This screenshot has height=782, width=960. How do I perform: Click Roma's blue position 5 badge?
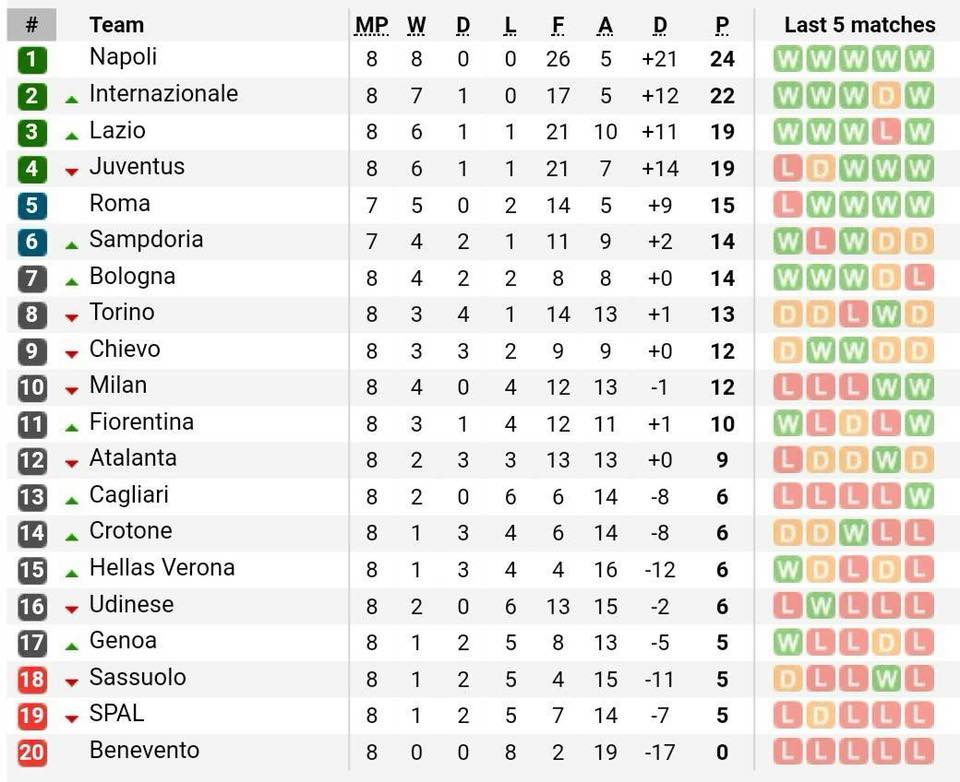pos(32,205)
